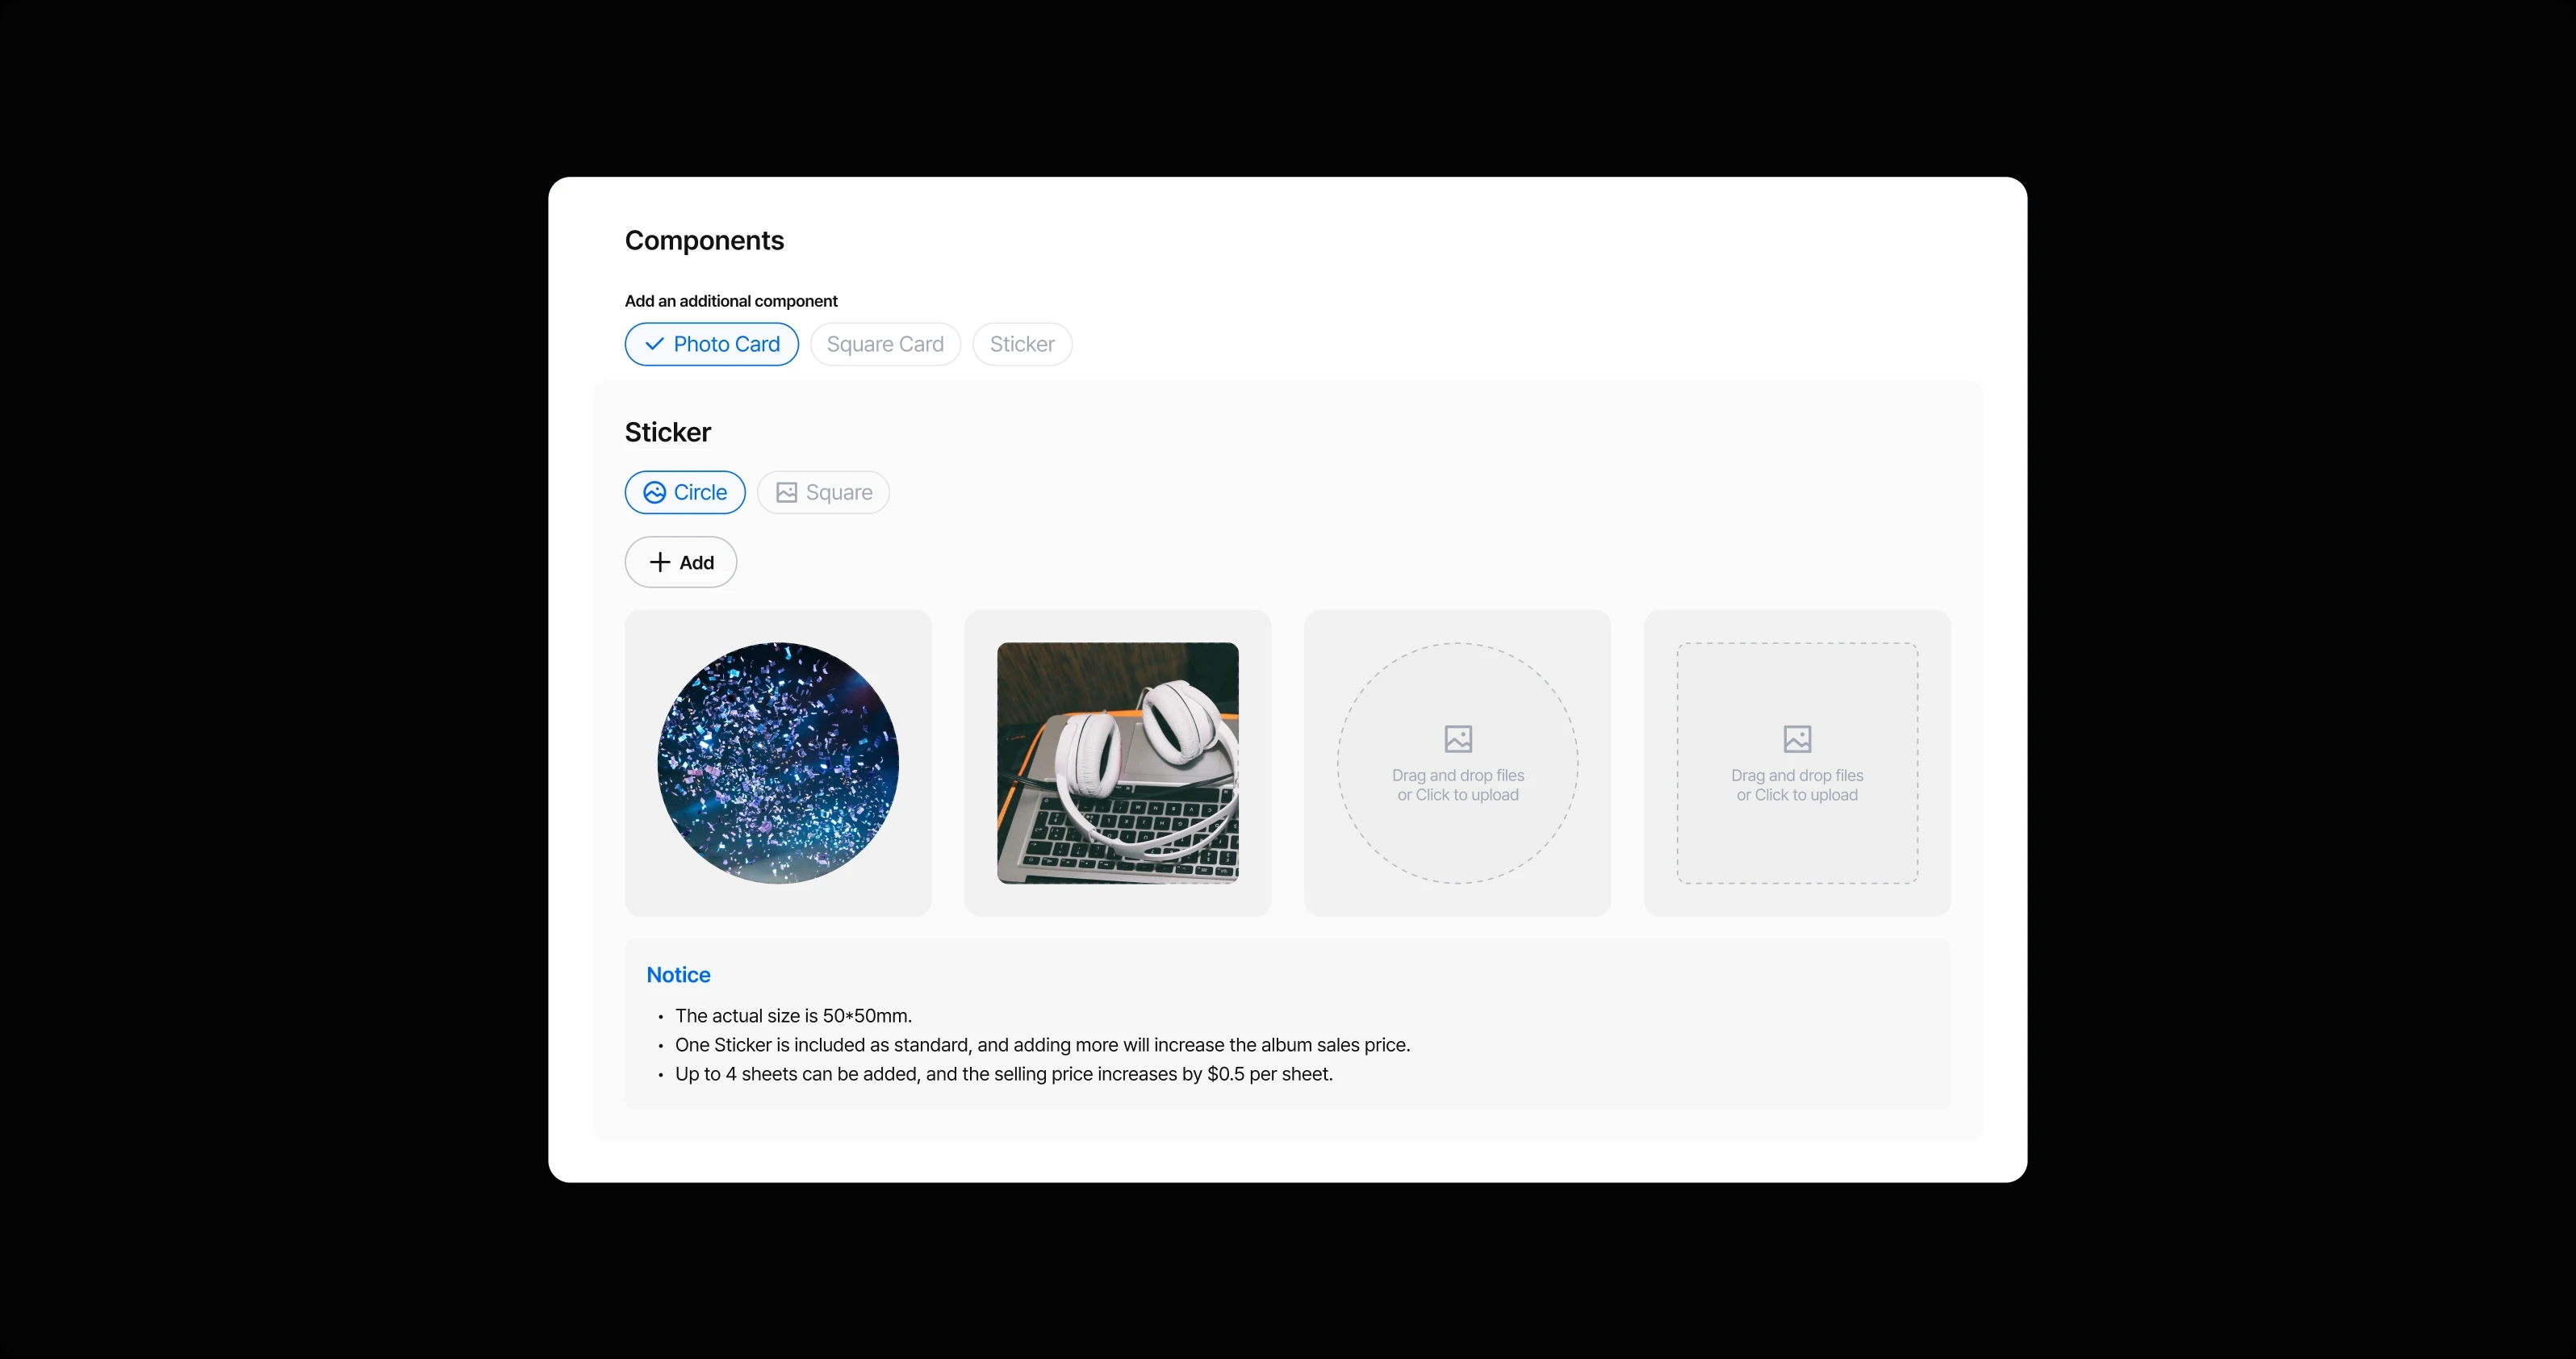Image resolution: width=2576 pixels, height=1359 pixels.
Task: Click the image icon in the Square chip
Action: click(x=787, y=492)
